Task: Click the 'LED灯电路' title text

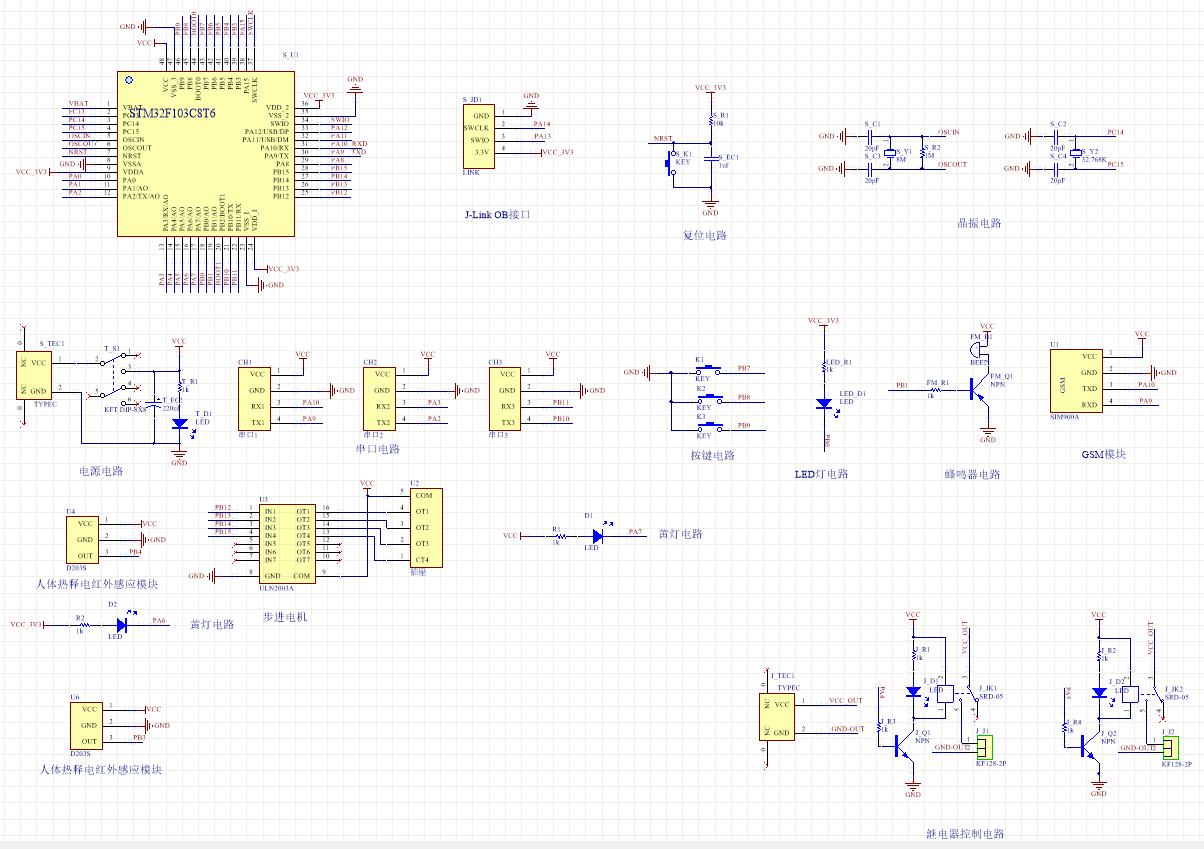Action: (822, 474)
